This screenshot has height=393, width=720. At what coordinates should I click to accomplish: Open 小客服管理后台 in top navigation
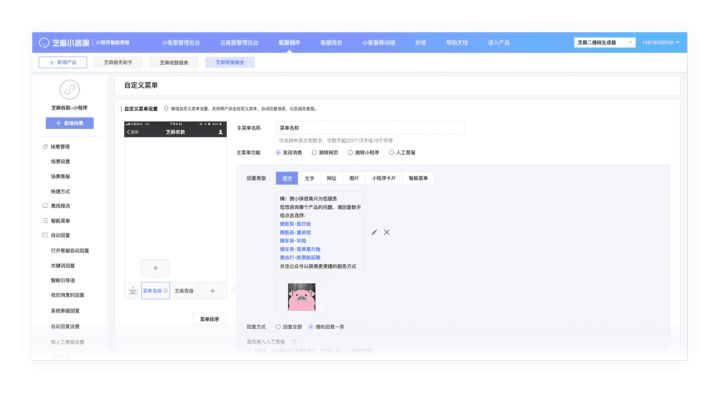coord(181,43)
